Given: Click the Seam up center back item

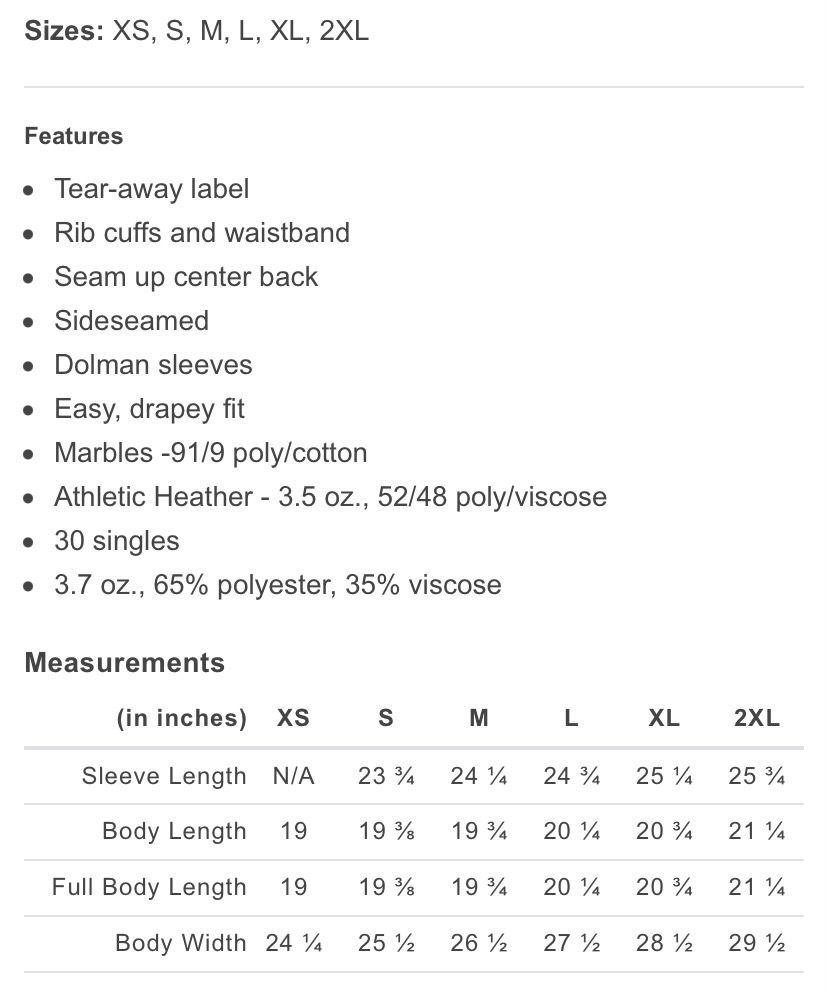Looking at the screenshot, I should pos(186,277).
